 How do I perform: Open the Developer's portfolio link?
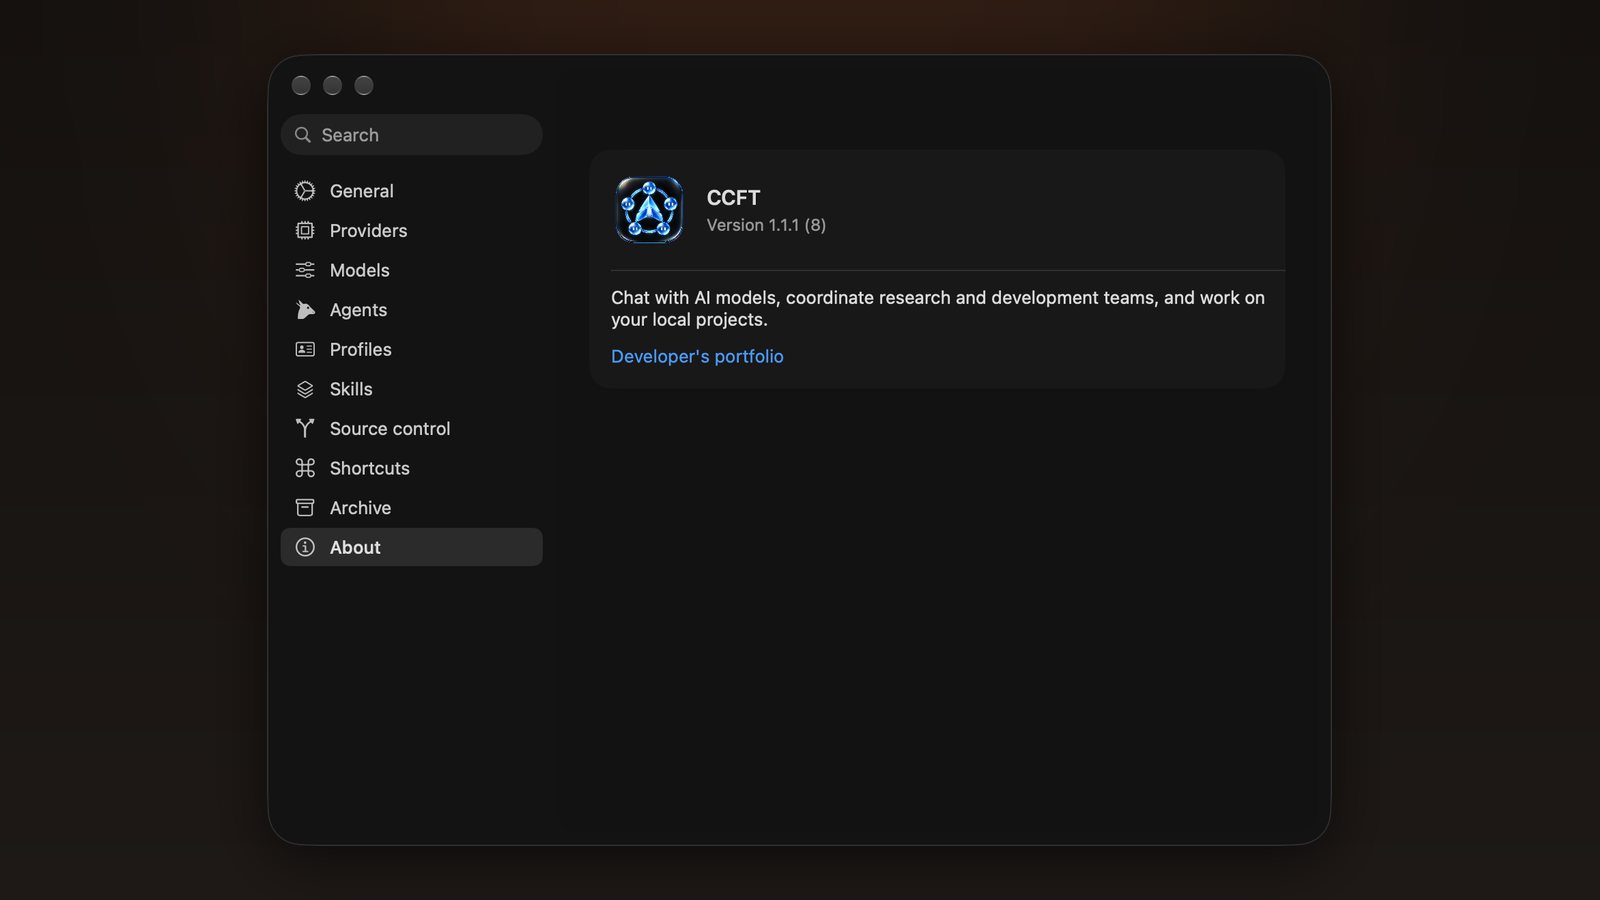tap(697, 356)
